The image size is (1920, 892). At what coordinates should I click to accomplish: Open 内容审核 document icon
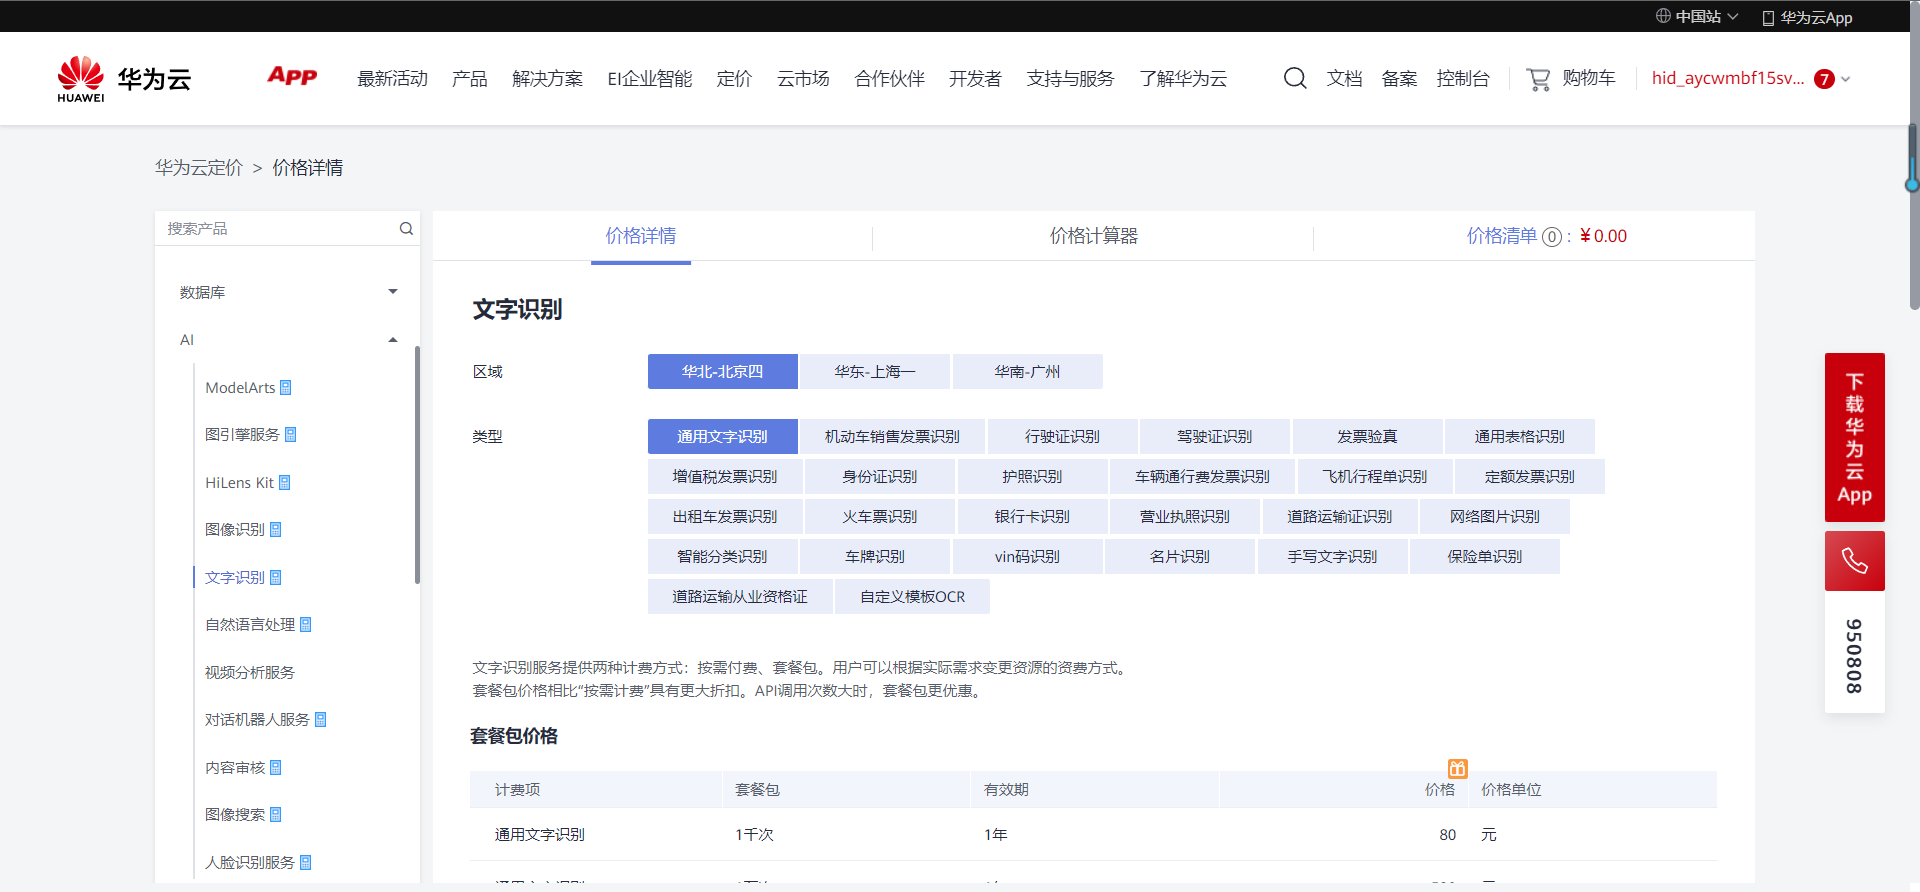[276, 767]
